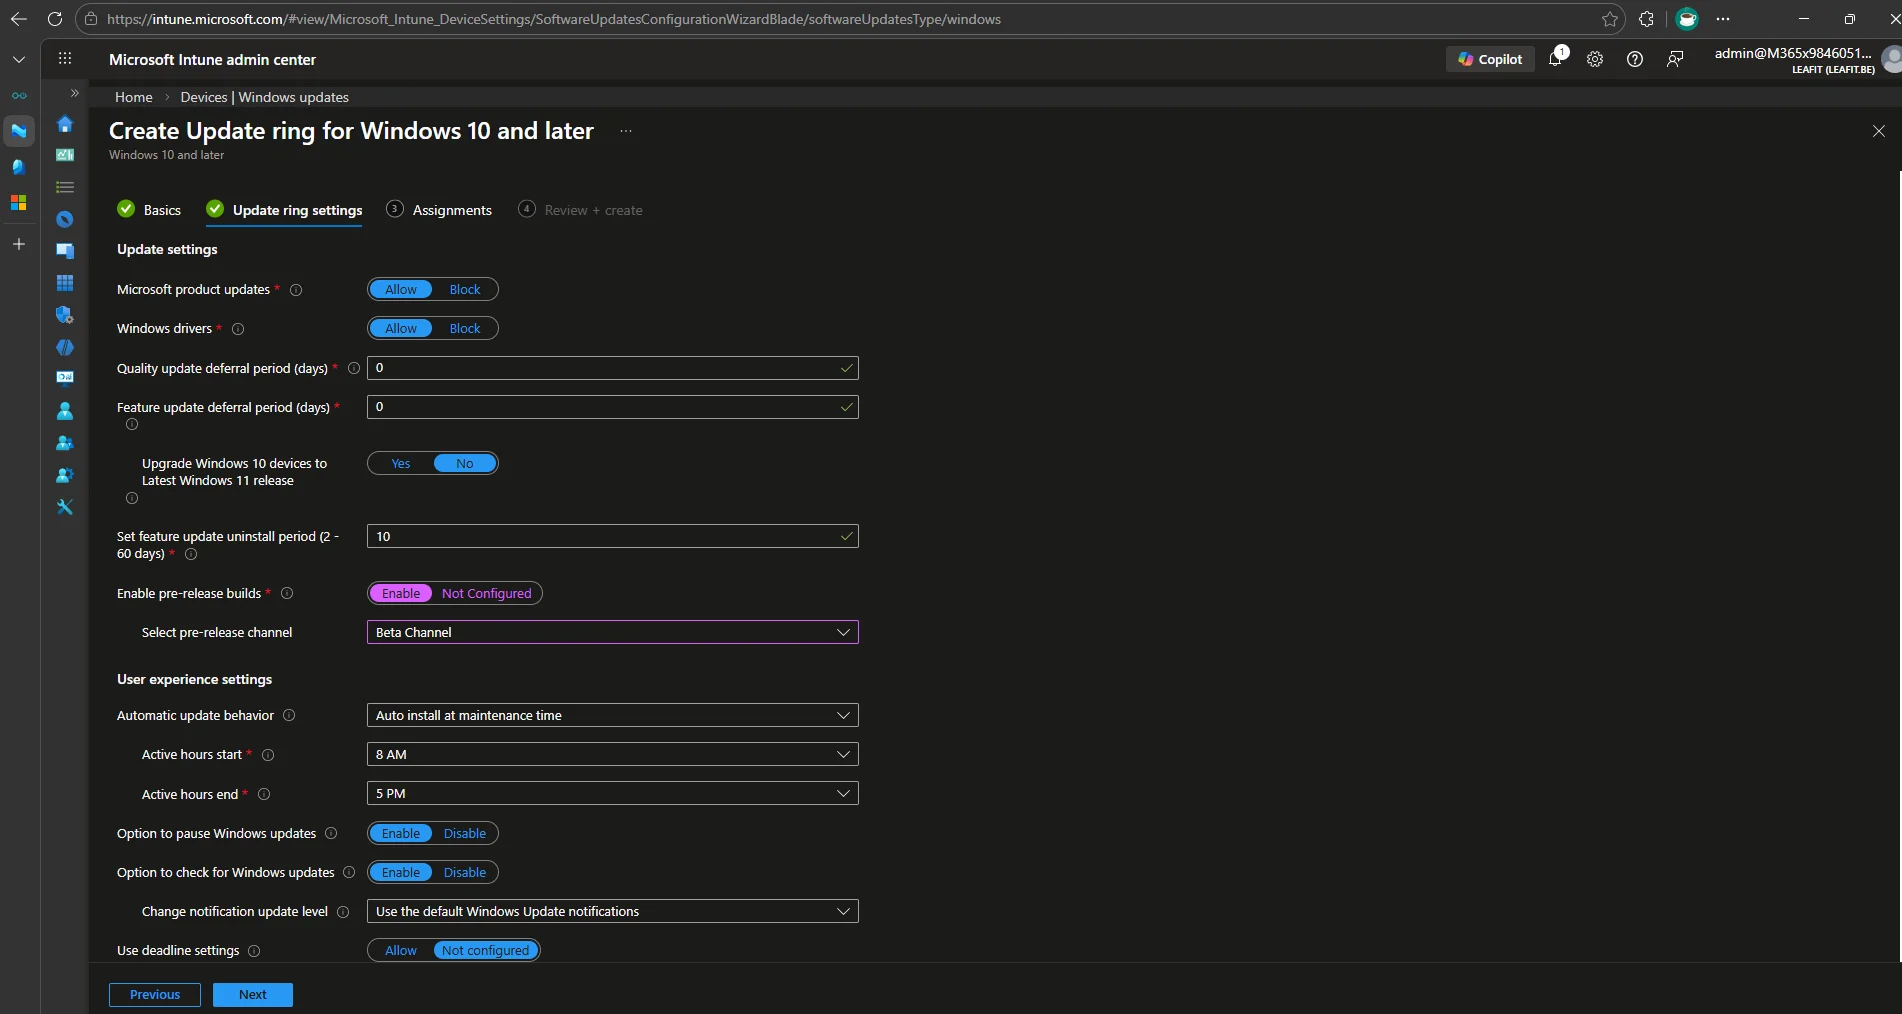Go back with the browser arrow

tap(18, 19)
